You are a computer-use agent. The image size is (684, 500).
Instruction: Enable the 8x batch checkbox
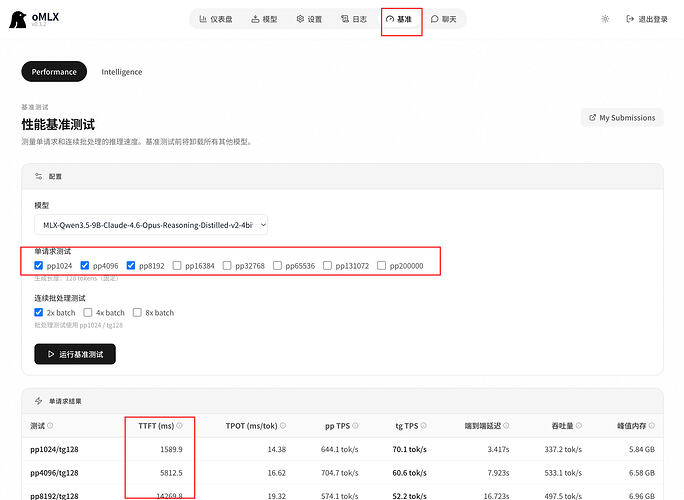[x=137, y=312]
